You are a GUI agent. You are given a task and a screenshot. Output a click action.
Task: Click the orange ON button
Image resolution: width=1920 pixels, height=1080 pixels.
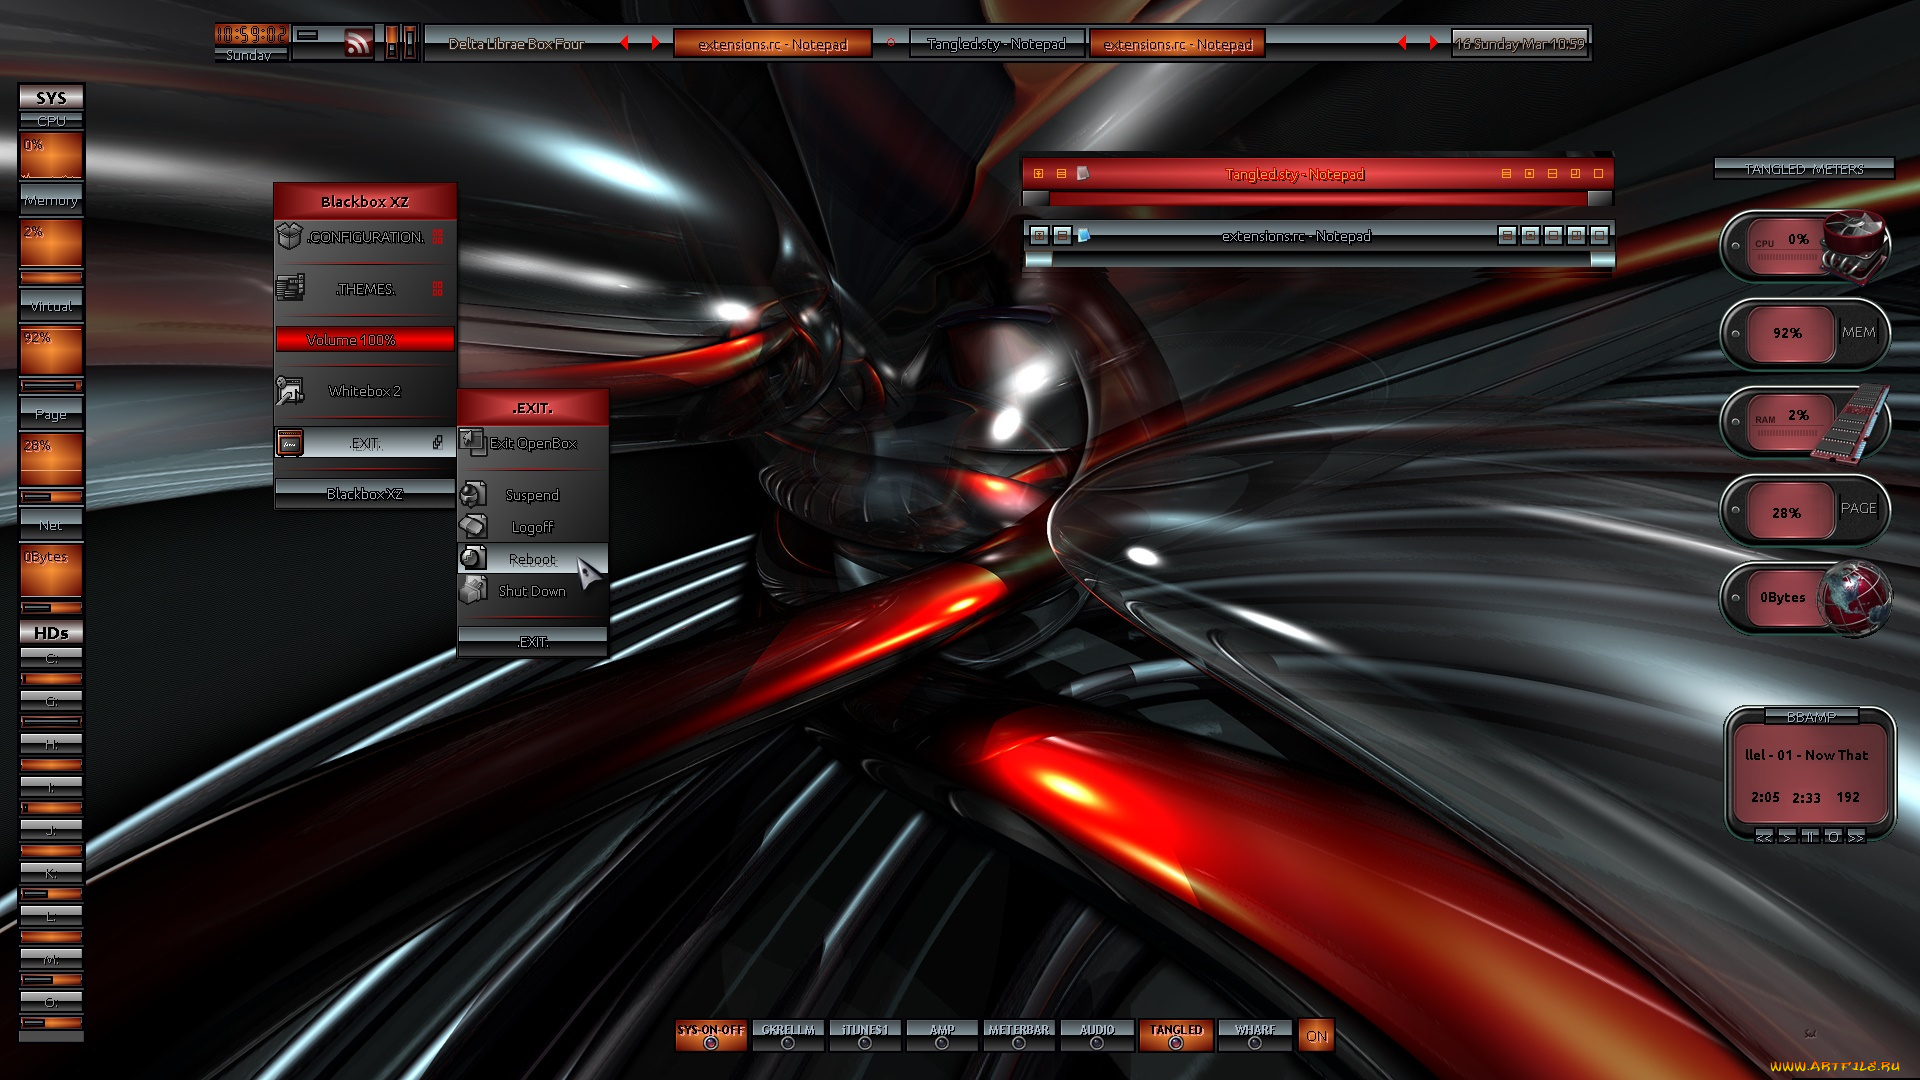pyautogui.click(x=1316, y=1036)
